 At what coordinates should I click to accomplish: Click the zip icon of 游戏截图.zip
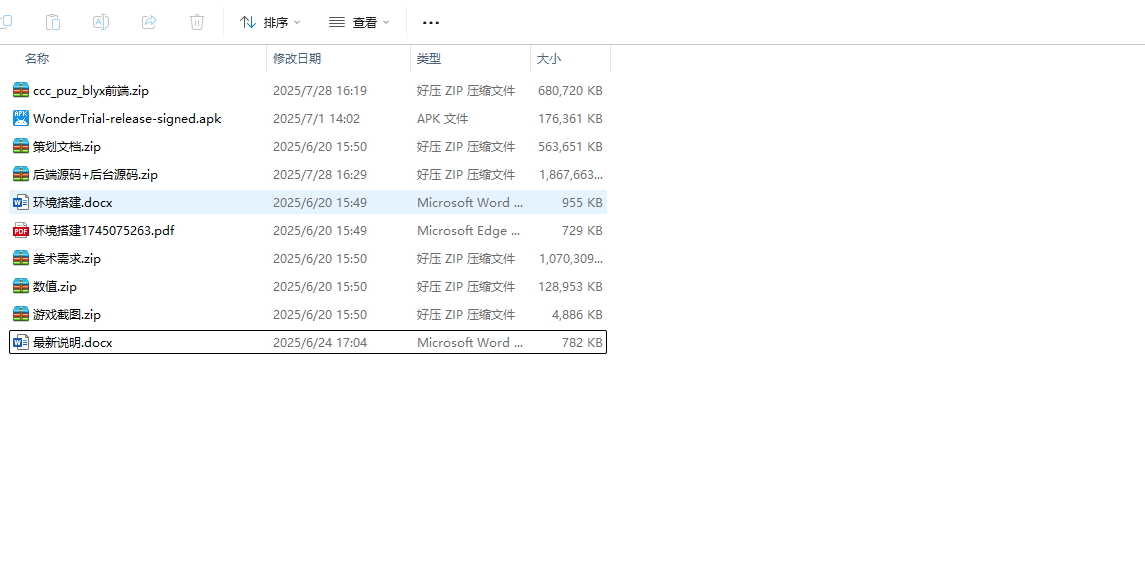pyautogui.click(x=21, y=315)
